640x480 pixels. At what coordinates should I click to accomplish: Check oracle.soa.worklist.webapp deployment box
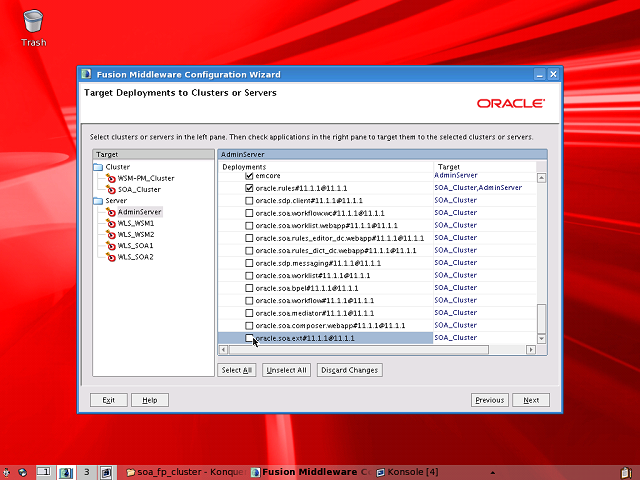(249, 226)
